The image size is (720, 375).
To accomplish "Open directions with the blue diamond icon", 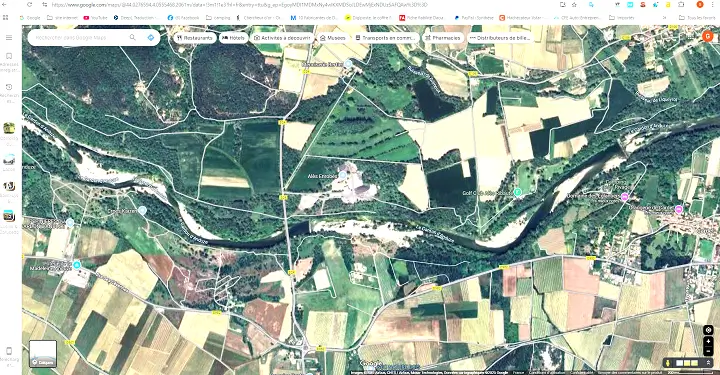I will [151, 38].
